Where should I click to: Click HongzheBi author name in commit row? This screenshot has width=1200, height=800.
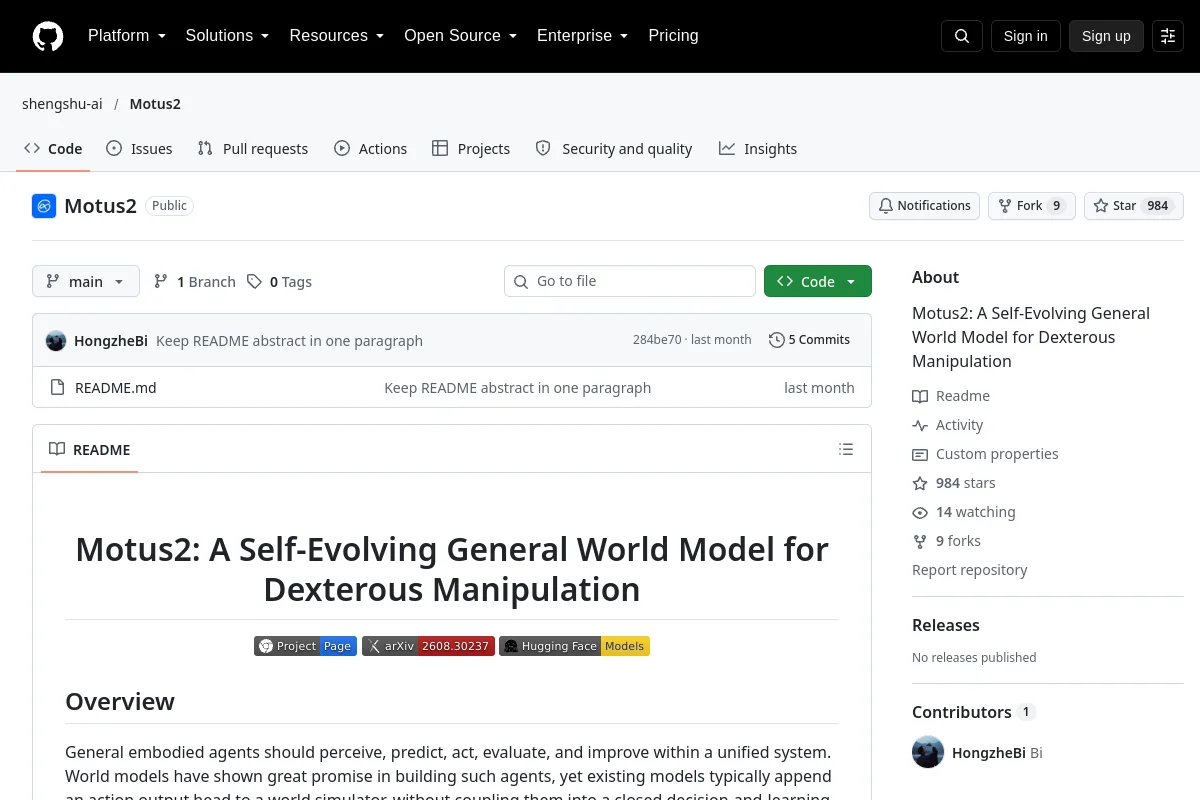coord(111,341)
